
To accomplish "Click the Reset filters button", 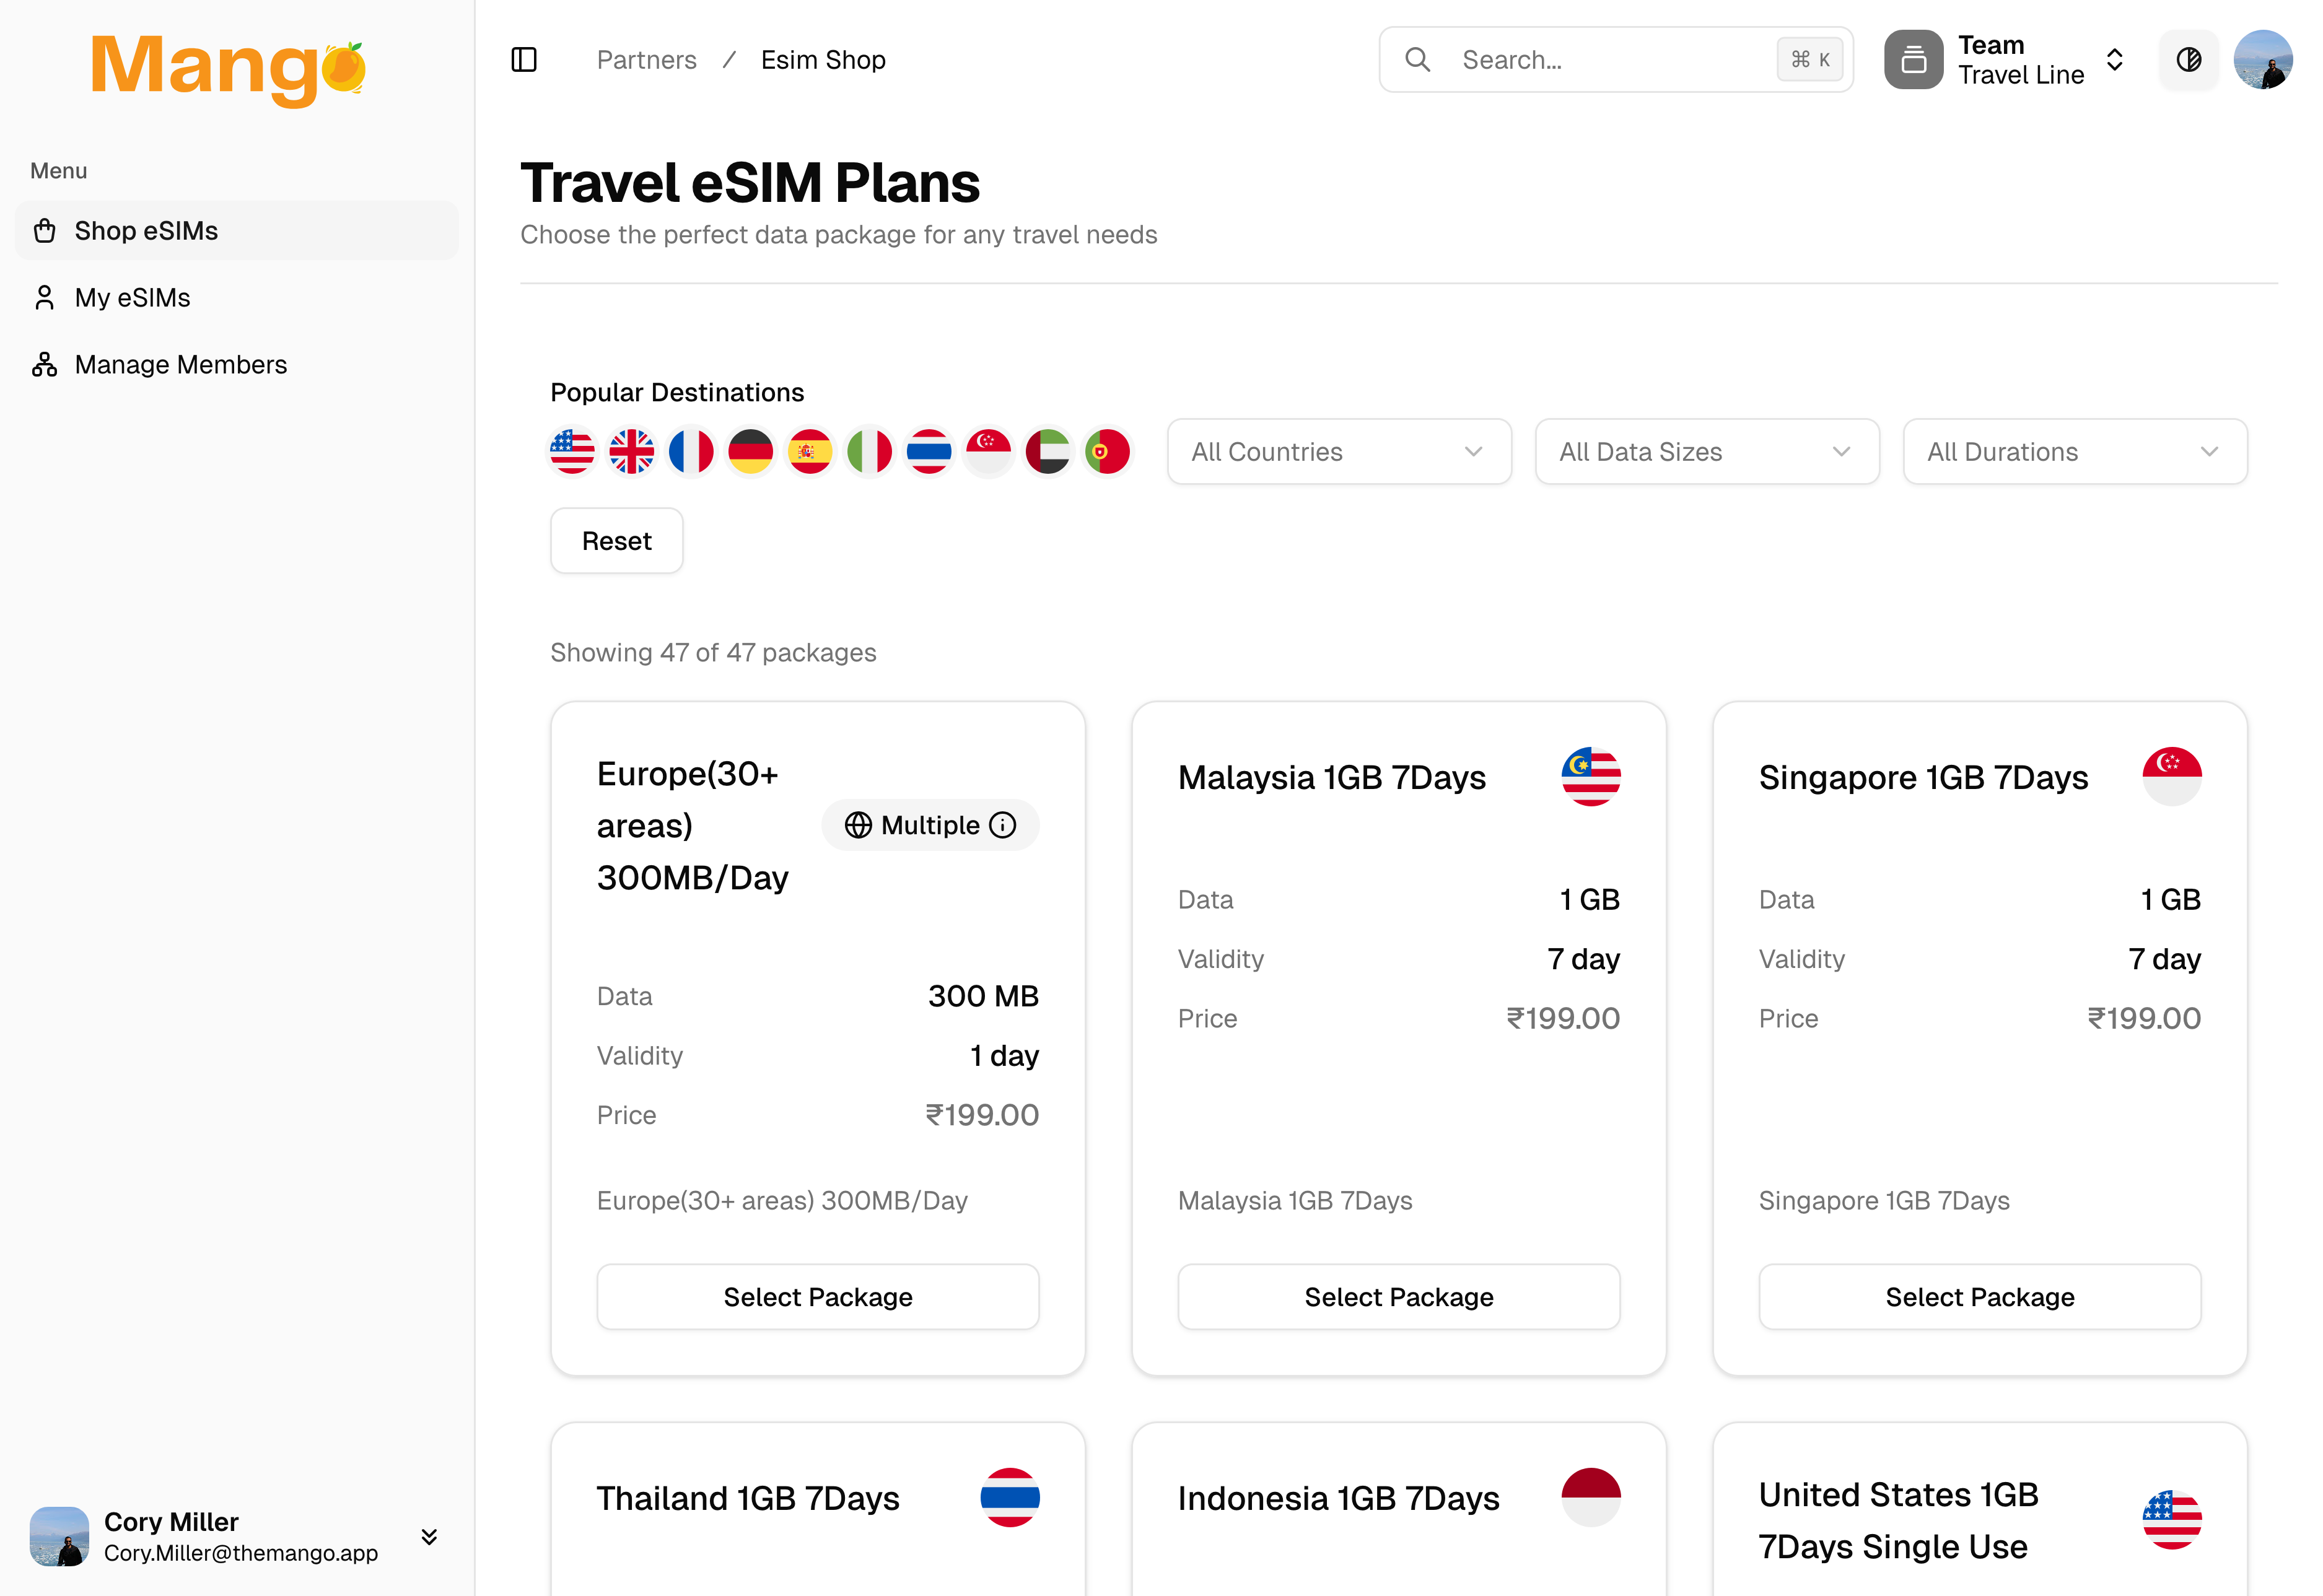I will (x=617, y=541).
